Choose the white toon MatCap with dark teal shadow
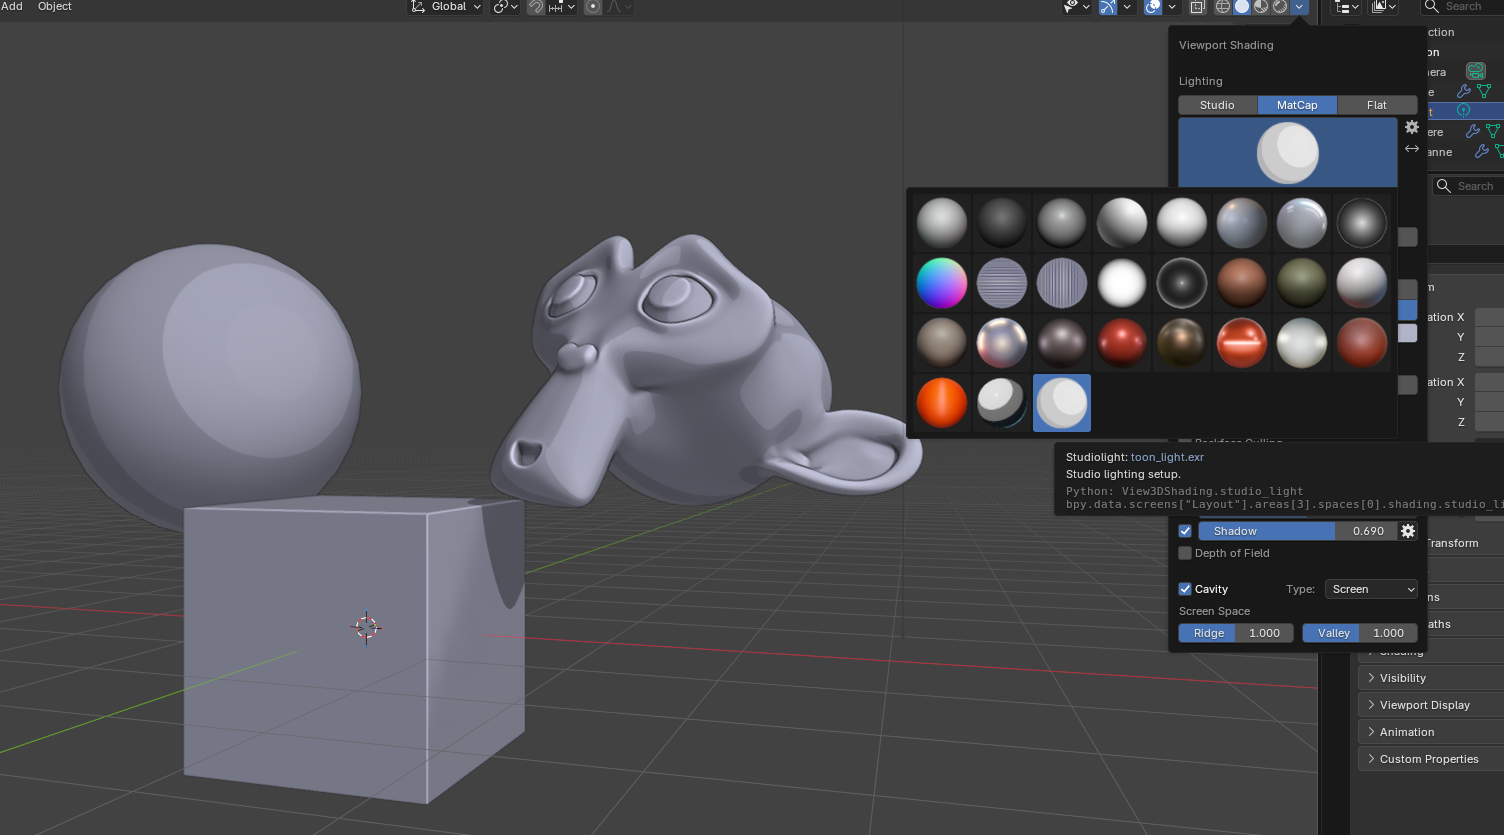The width and height of the screenshot is (1504, 835). tap(1002, 402)
